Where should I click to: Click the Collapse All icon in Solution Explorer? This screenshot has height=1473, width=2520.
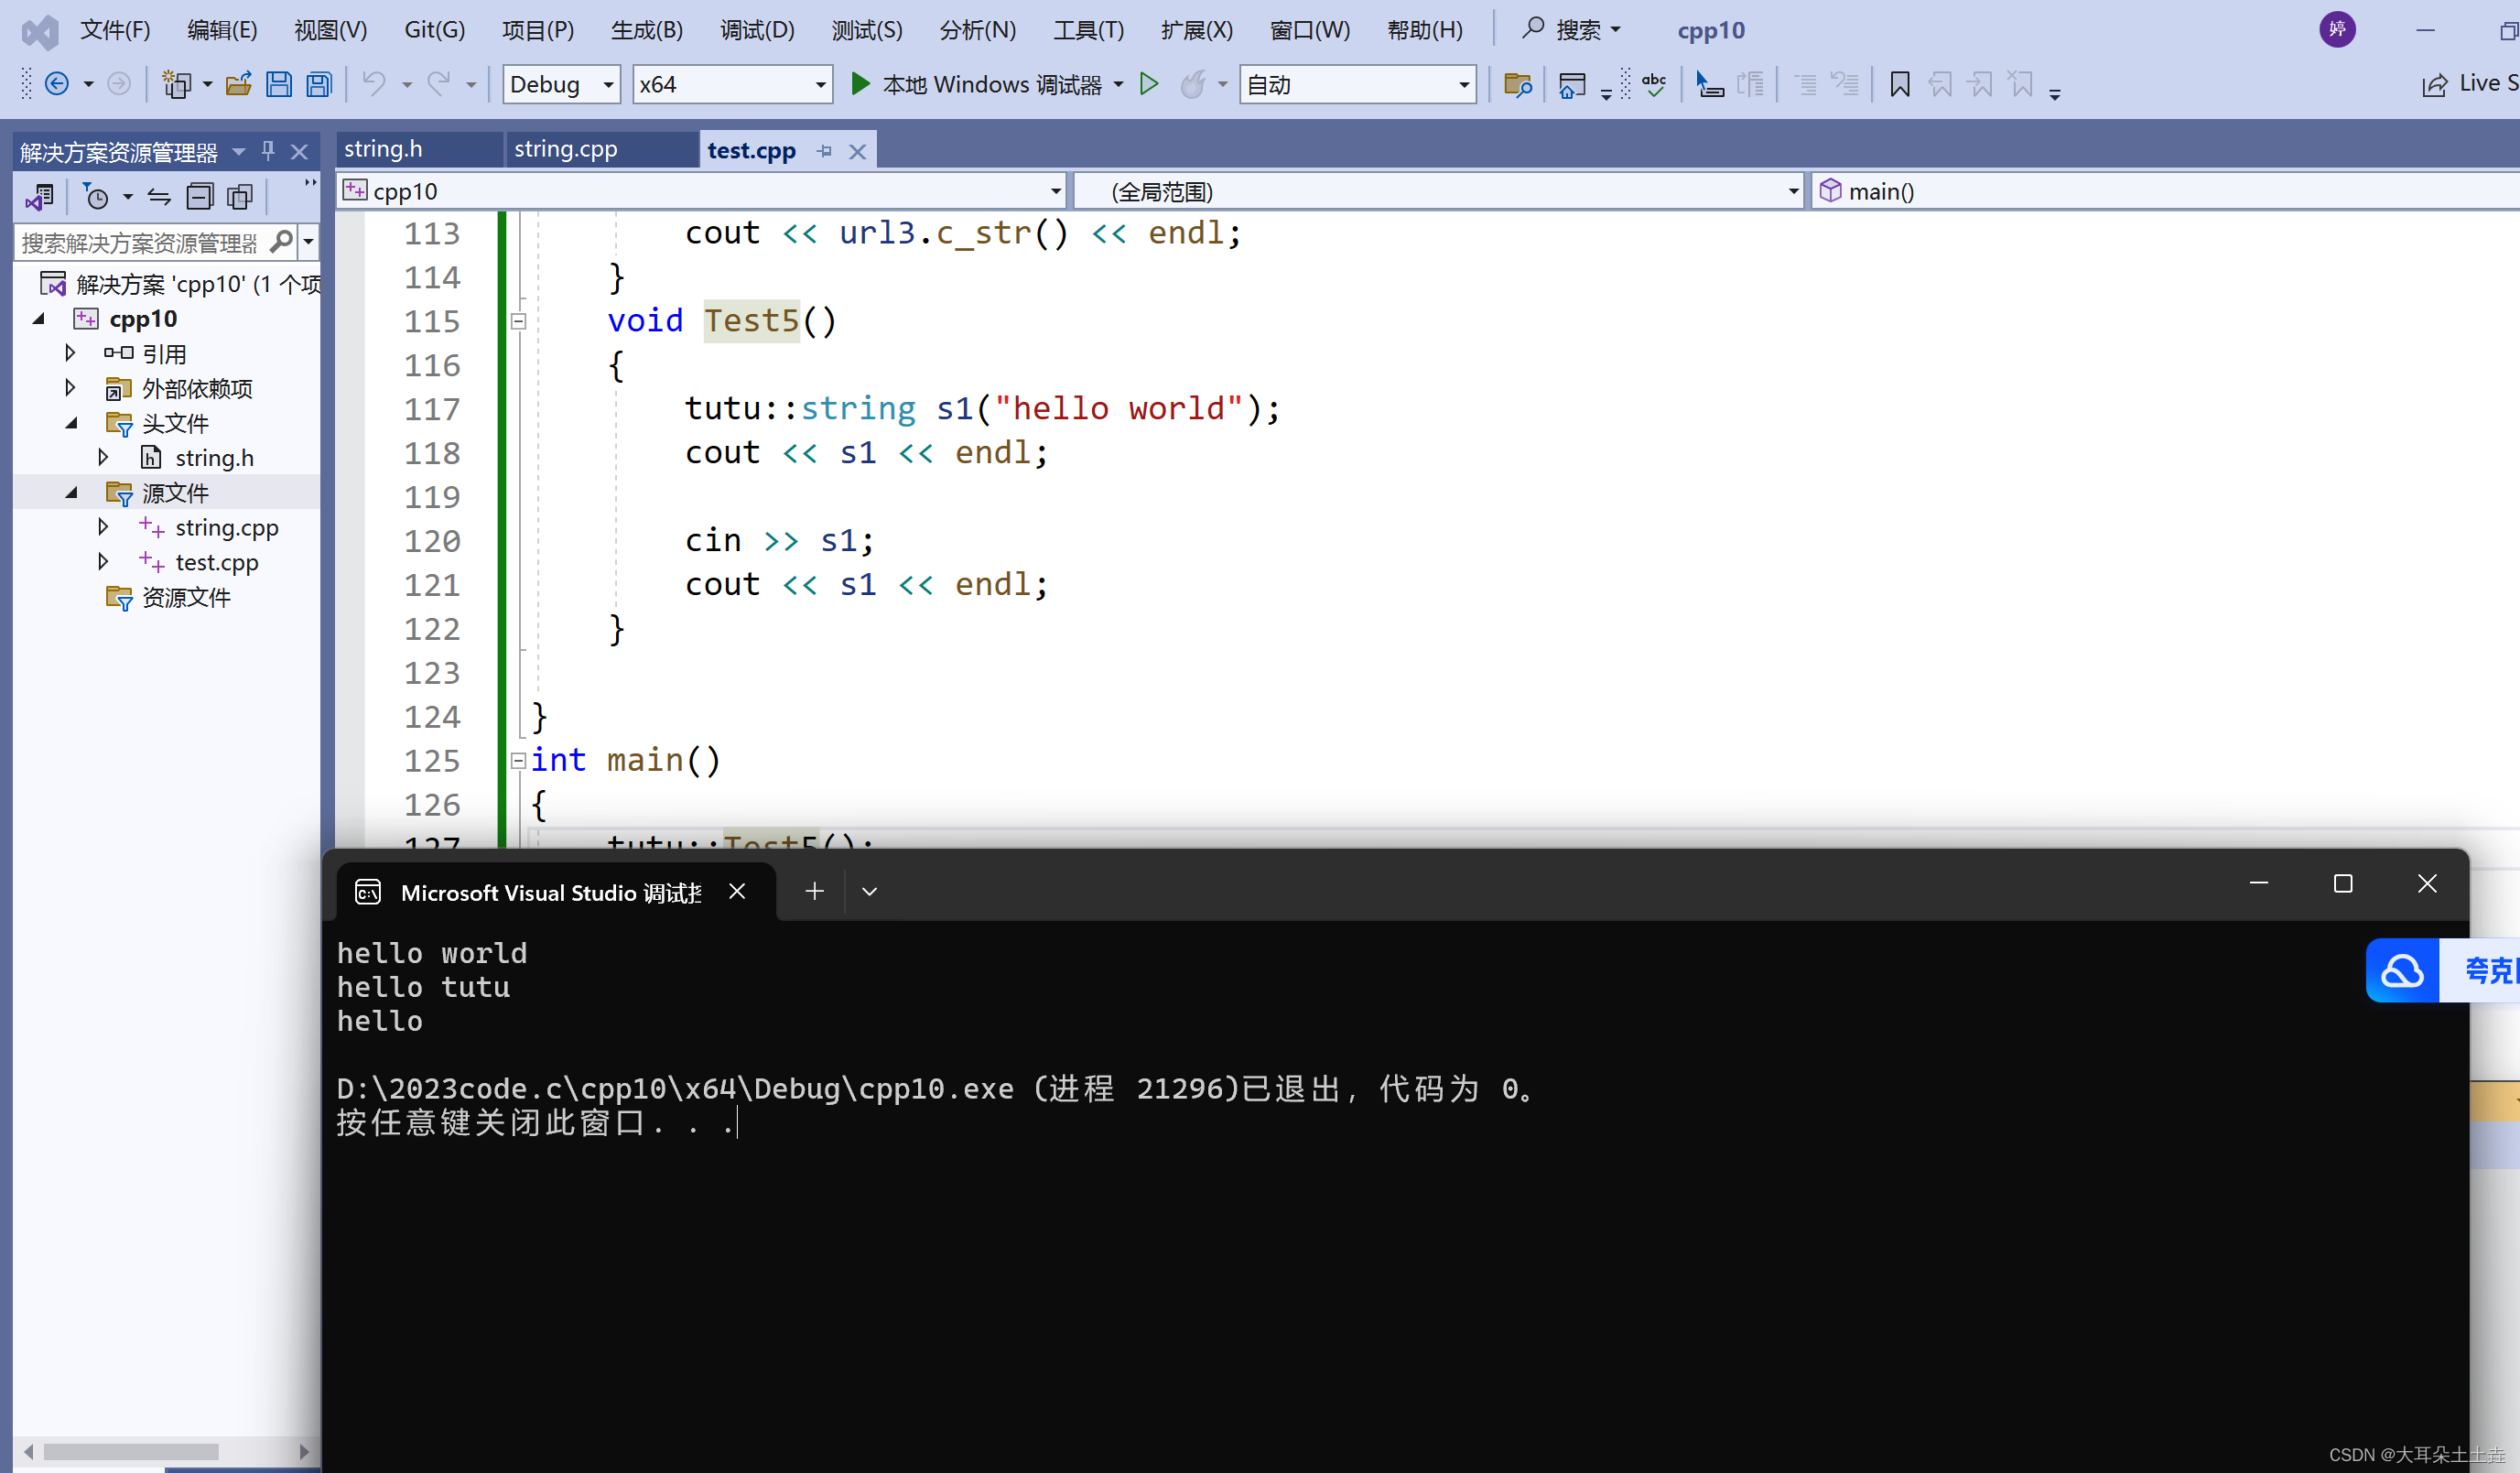200,197
